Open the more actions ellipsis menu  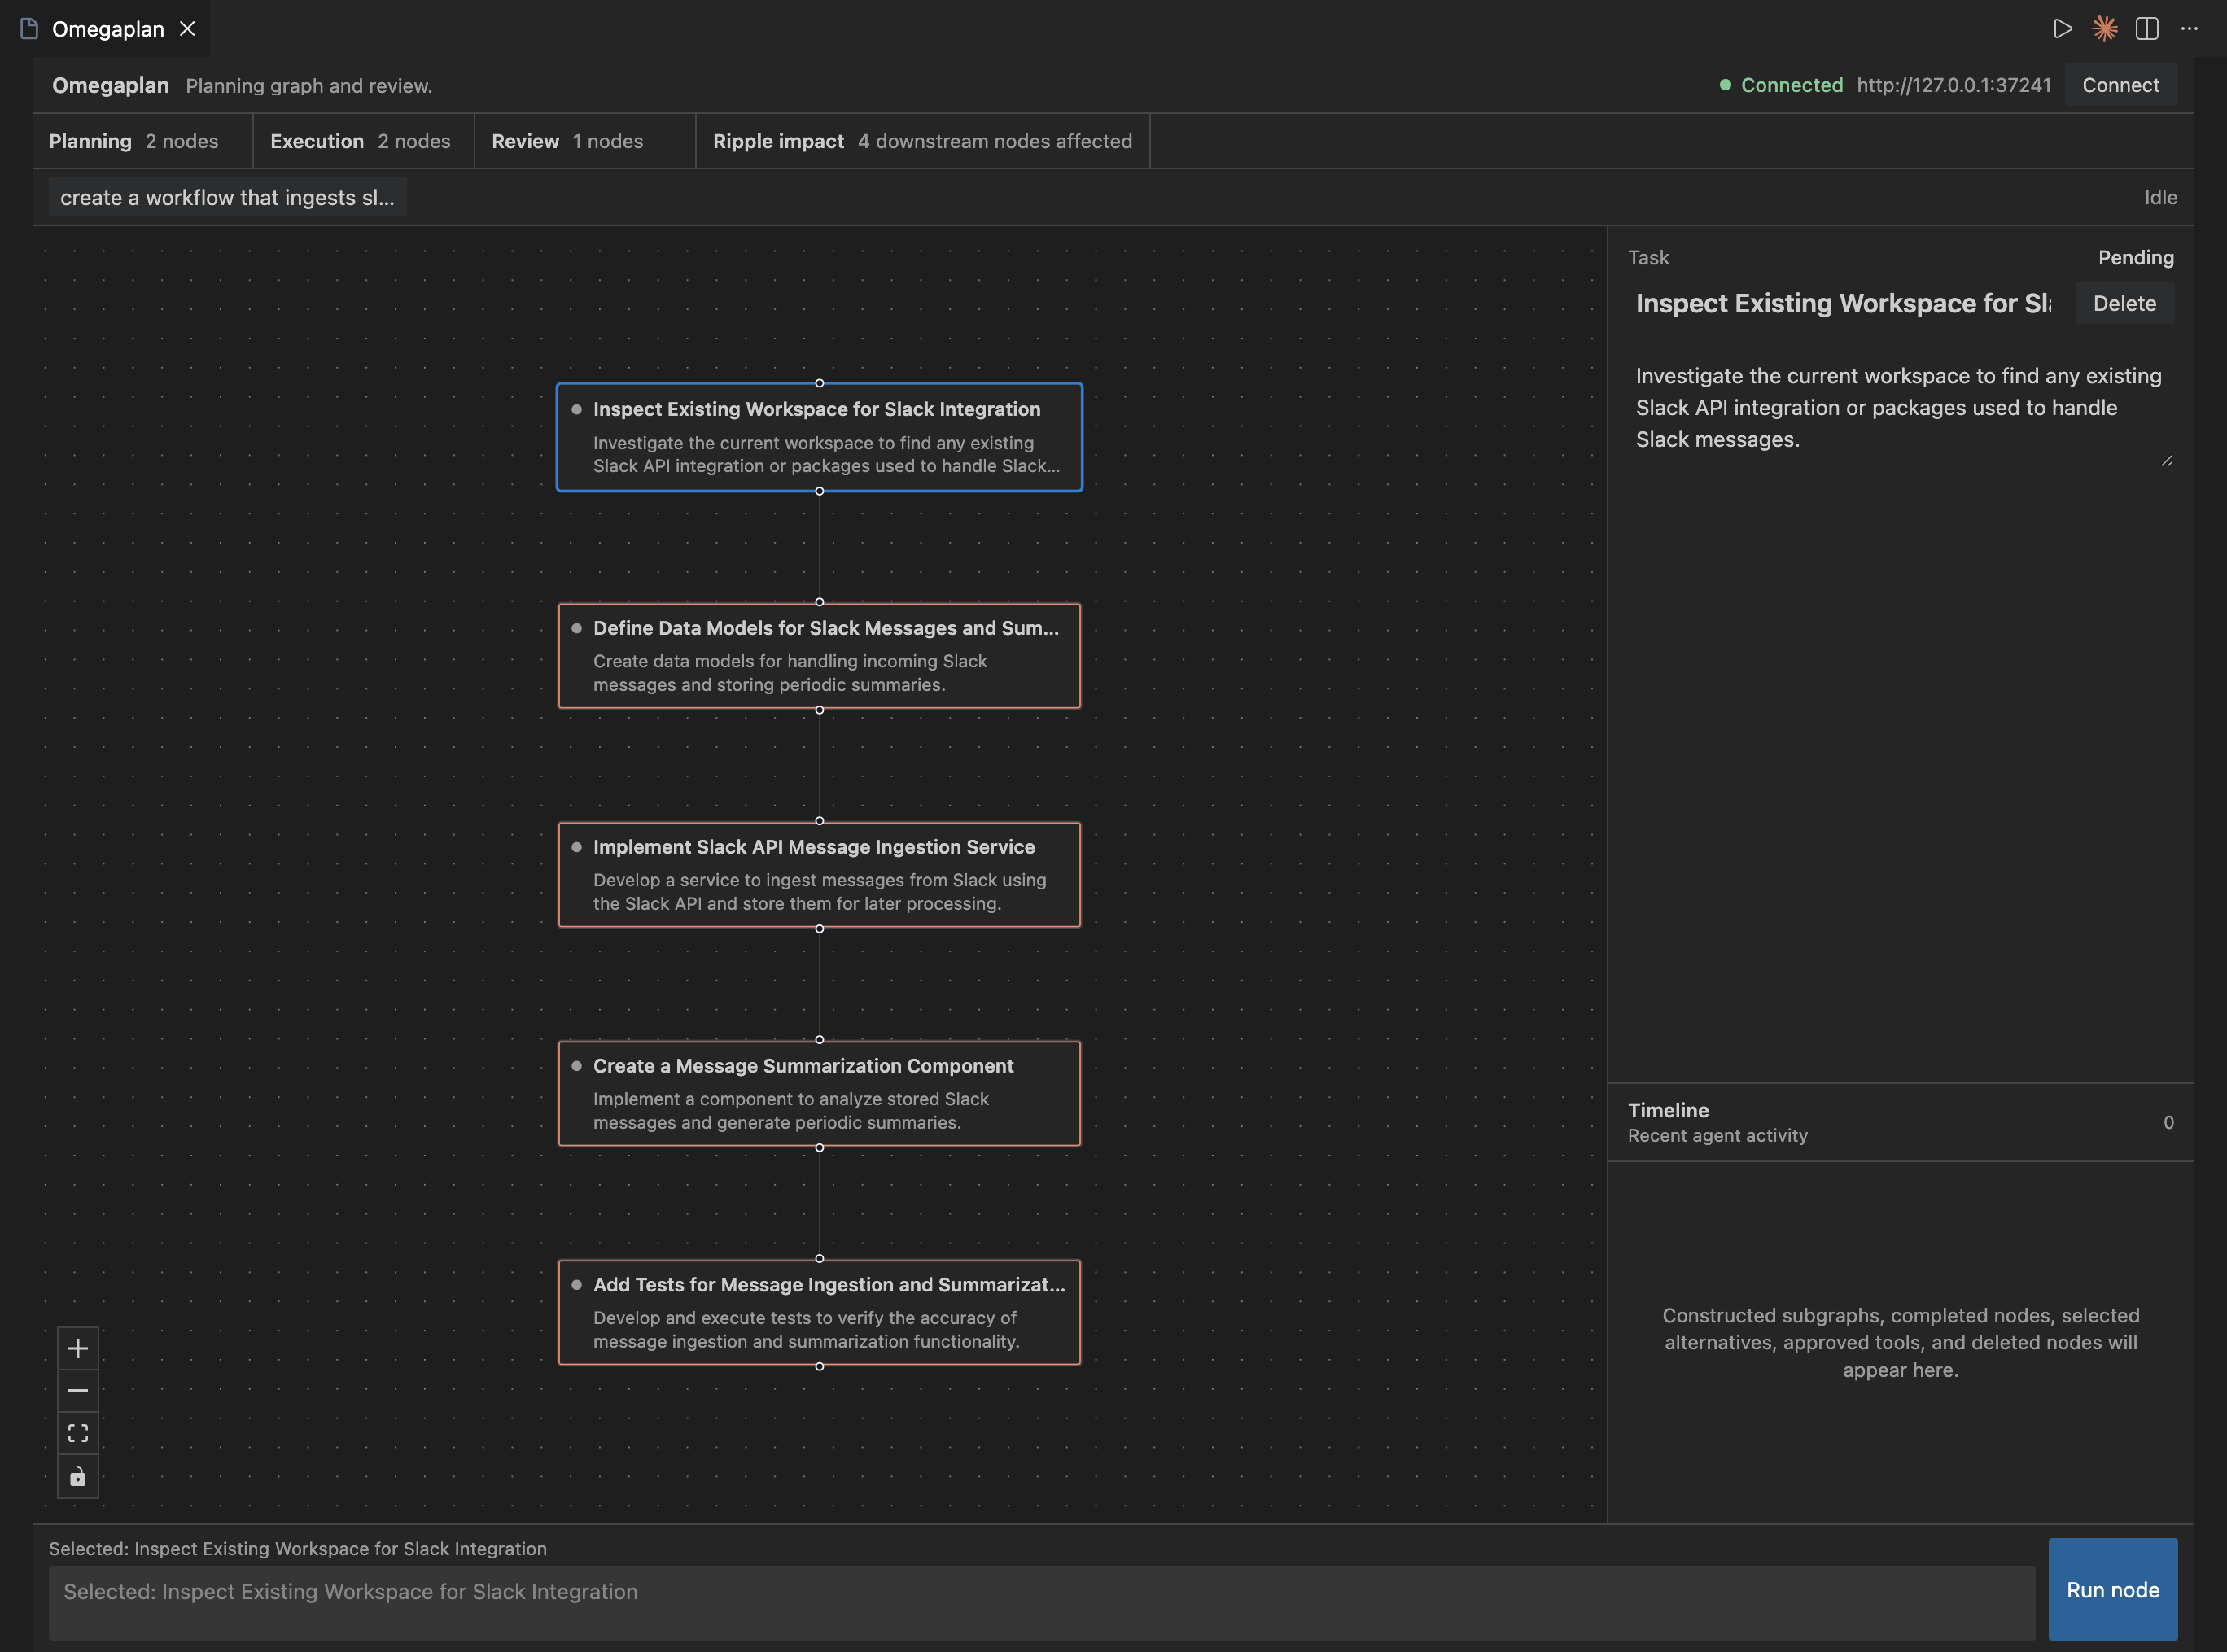coord(2189,29)
